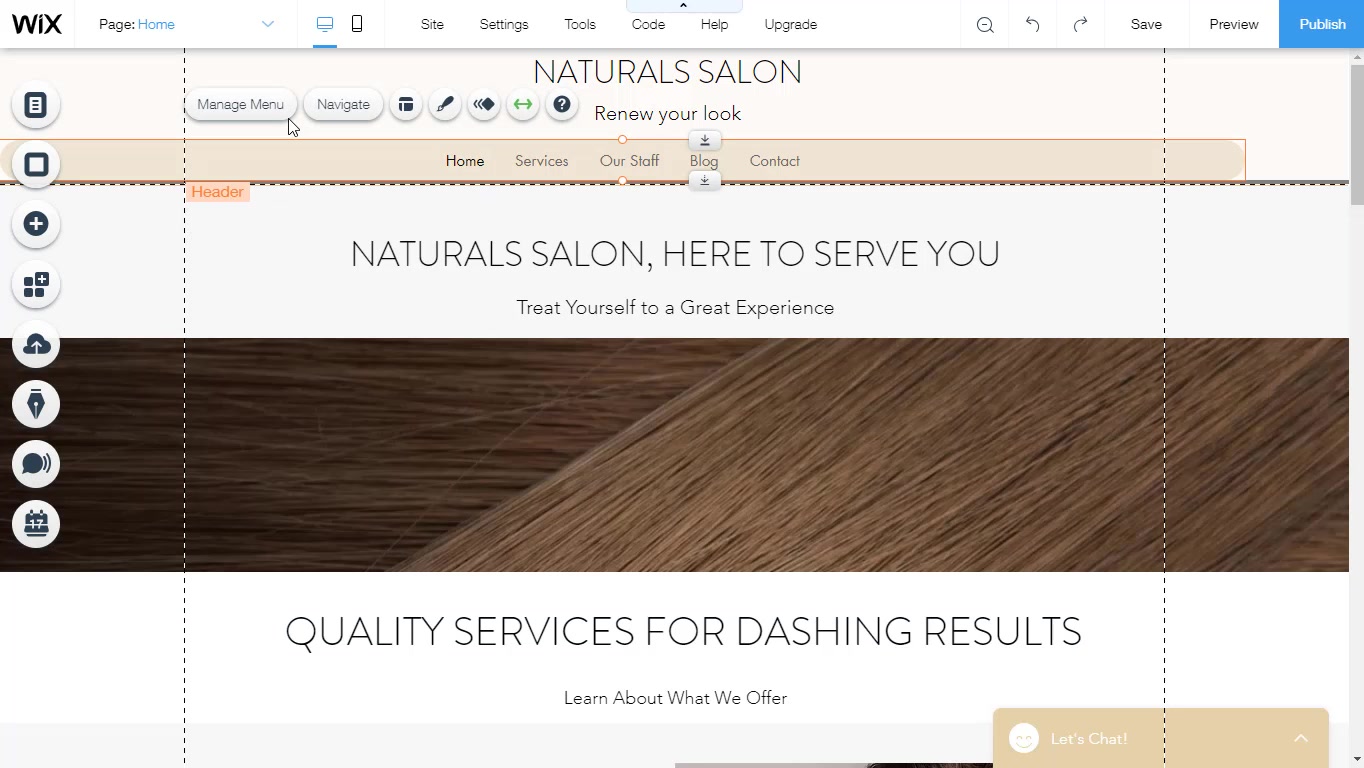
Task: Switch to the desktop editor view
Action: point(325,24)
